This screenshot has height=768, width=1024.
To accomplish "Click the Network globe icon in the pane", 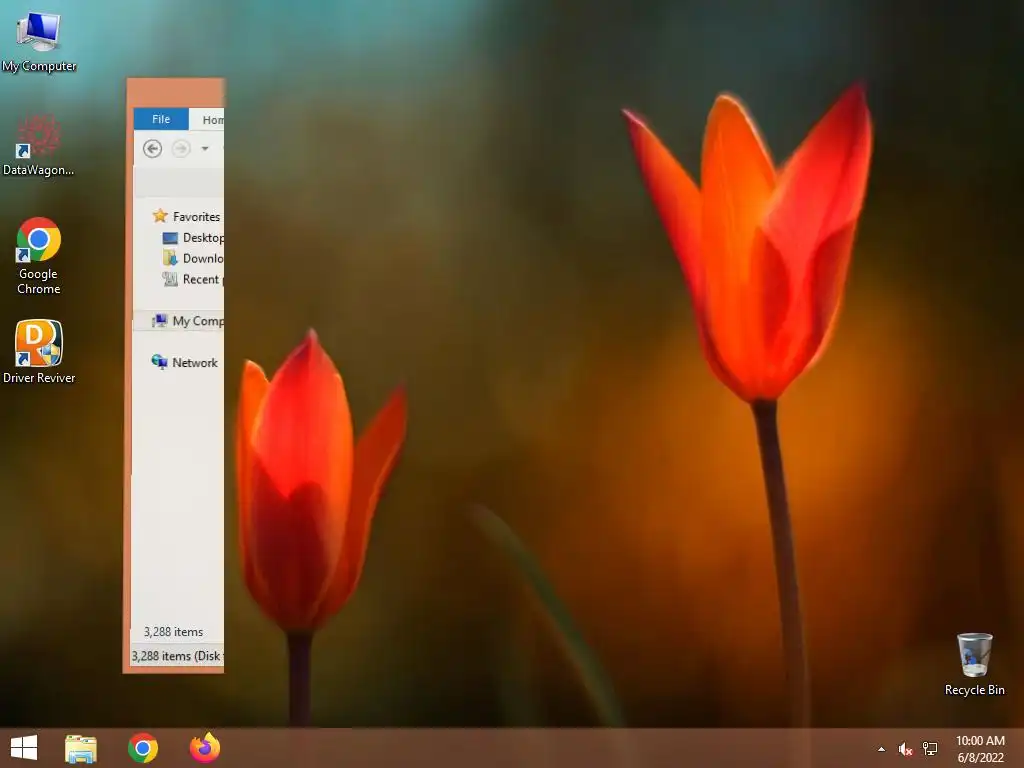I will [159, 362].
